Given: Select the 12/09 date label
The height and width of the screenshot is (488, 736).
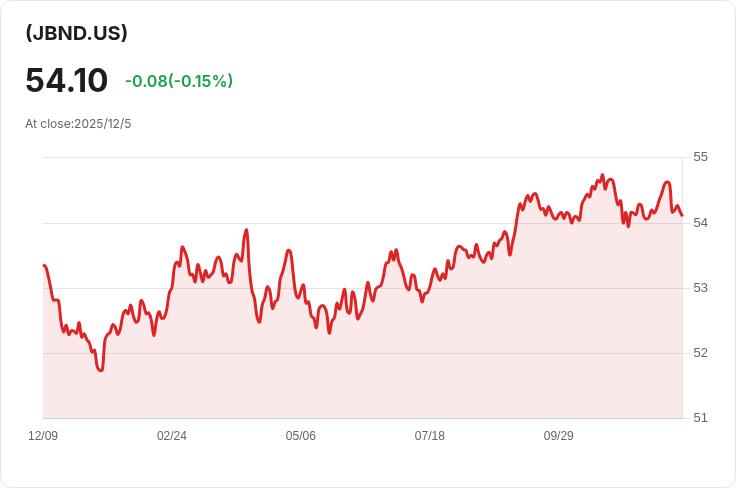Looking at the screenshot, I should [43, 436].
